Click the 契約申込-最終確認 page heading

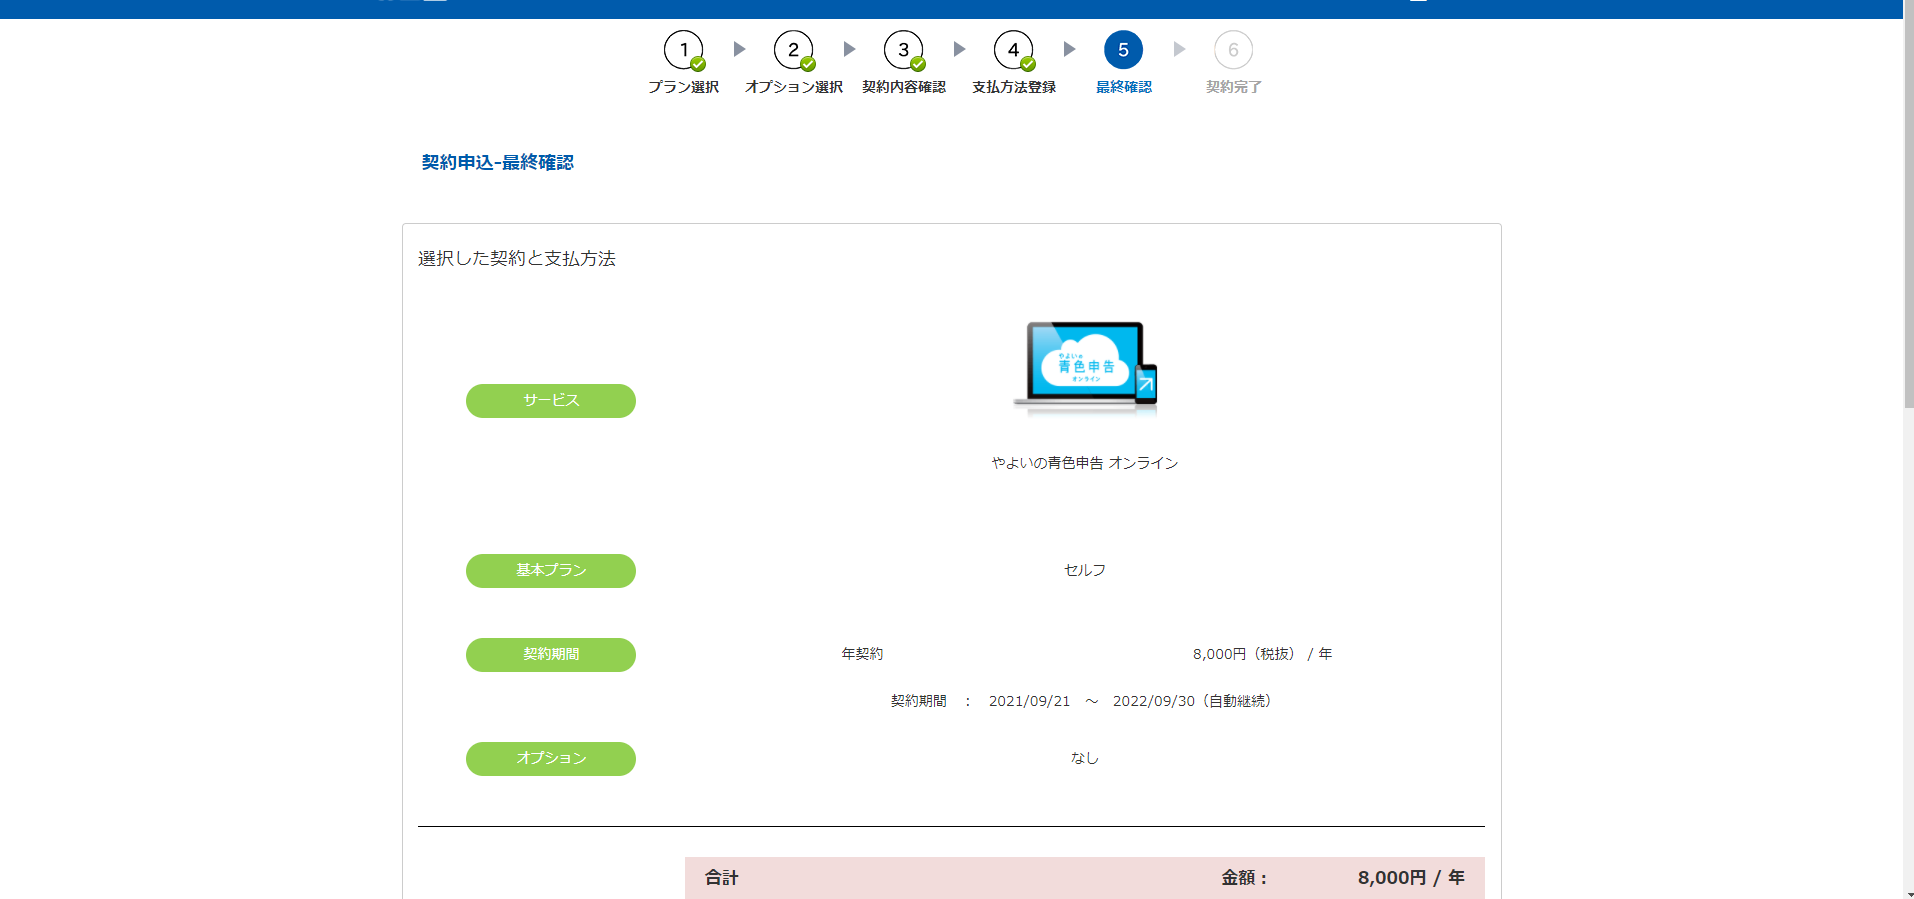497,162
